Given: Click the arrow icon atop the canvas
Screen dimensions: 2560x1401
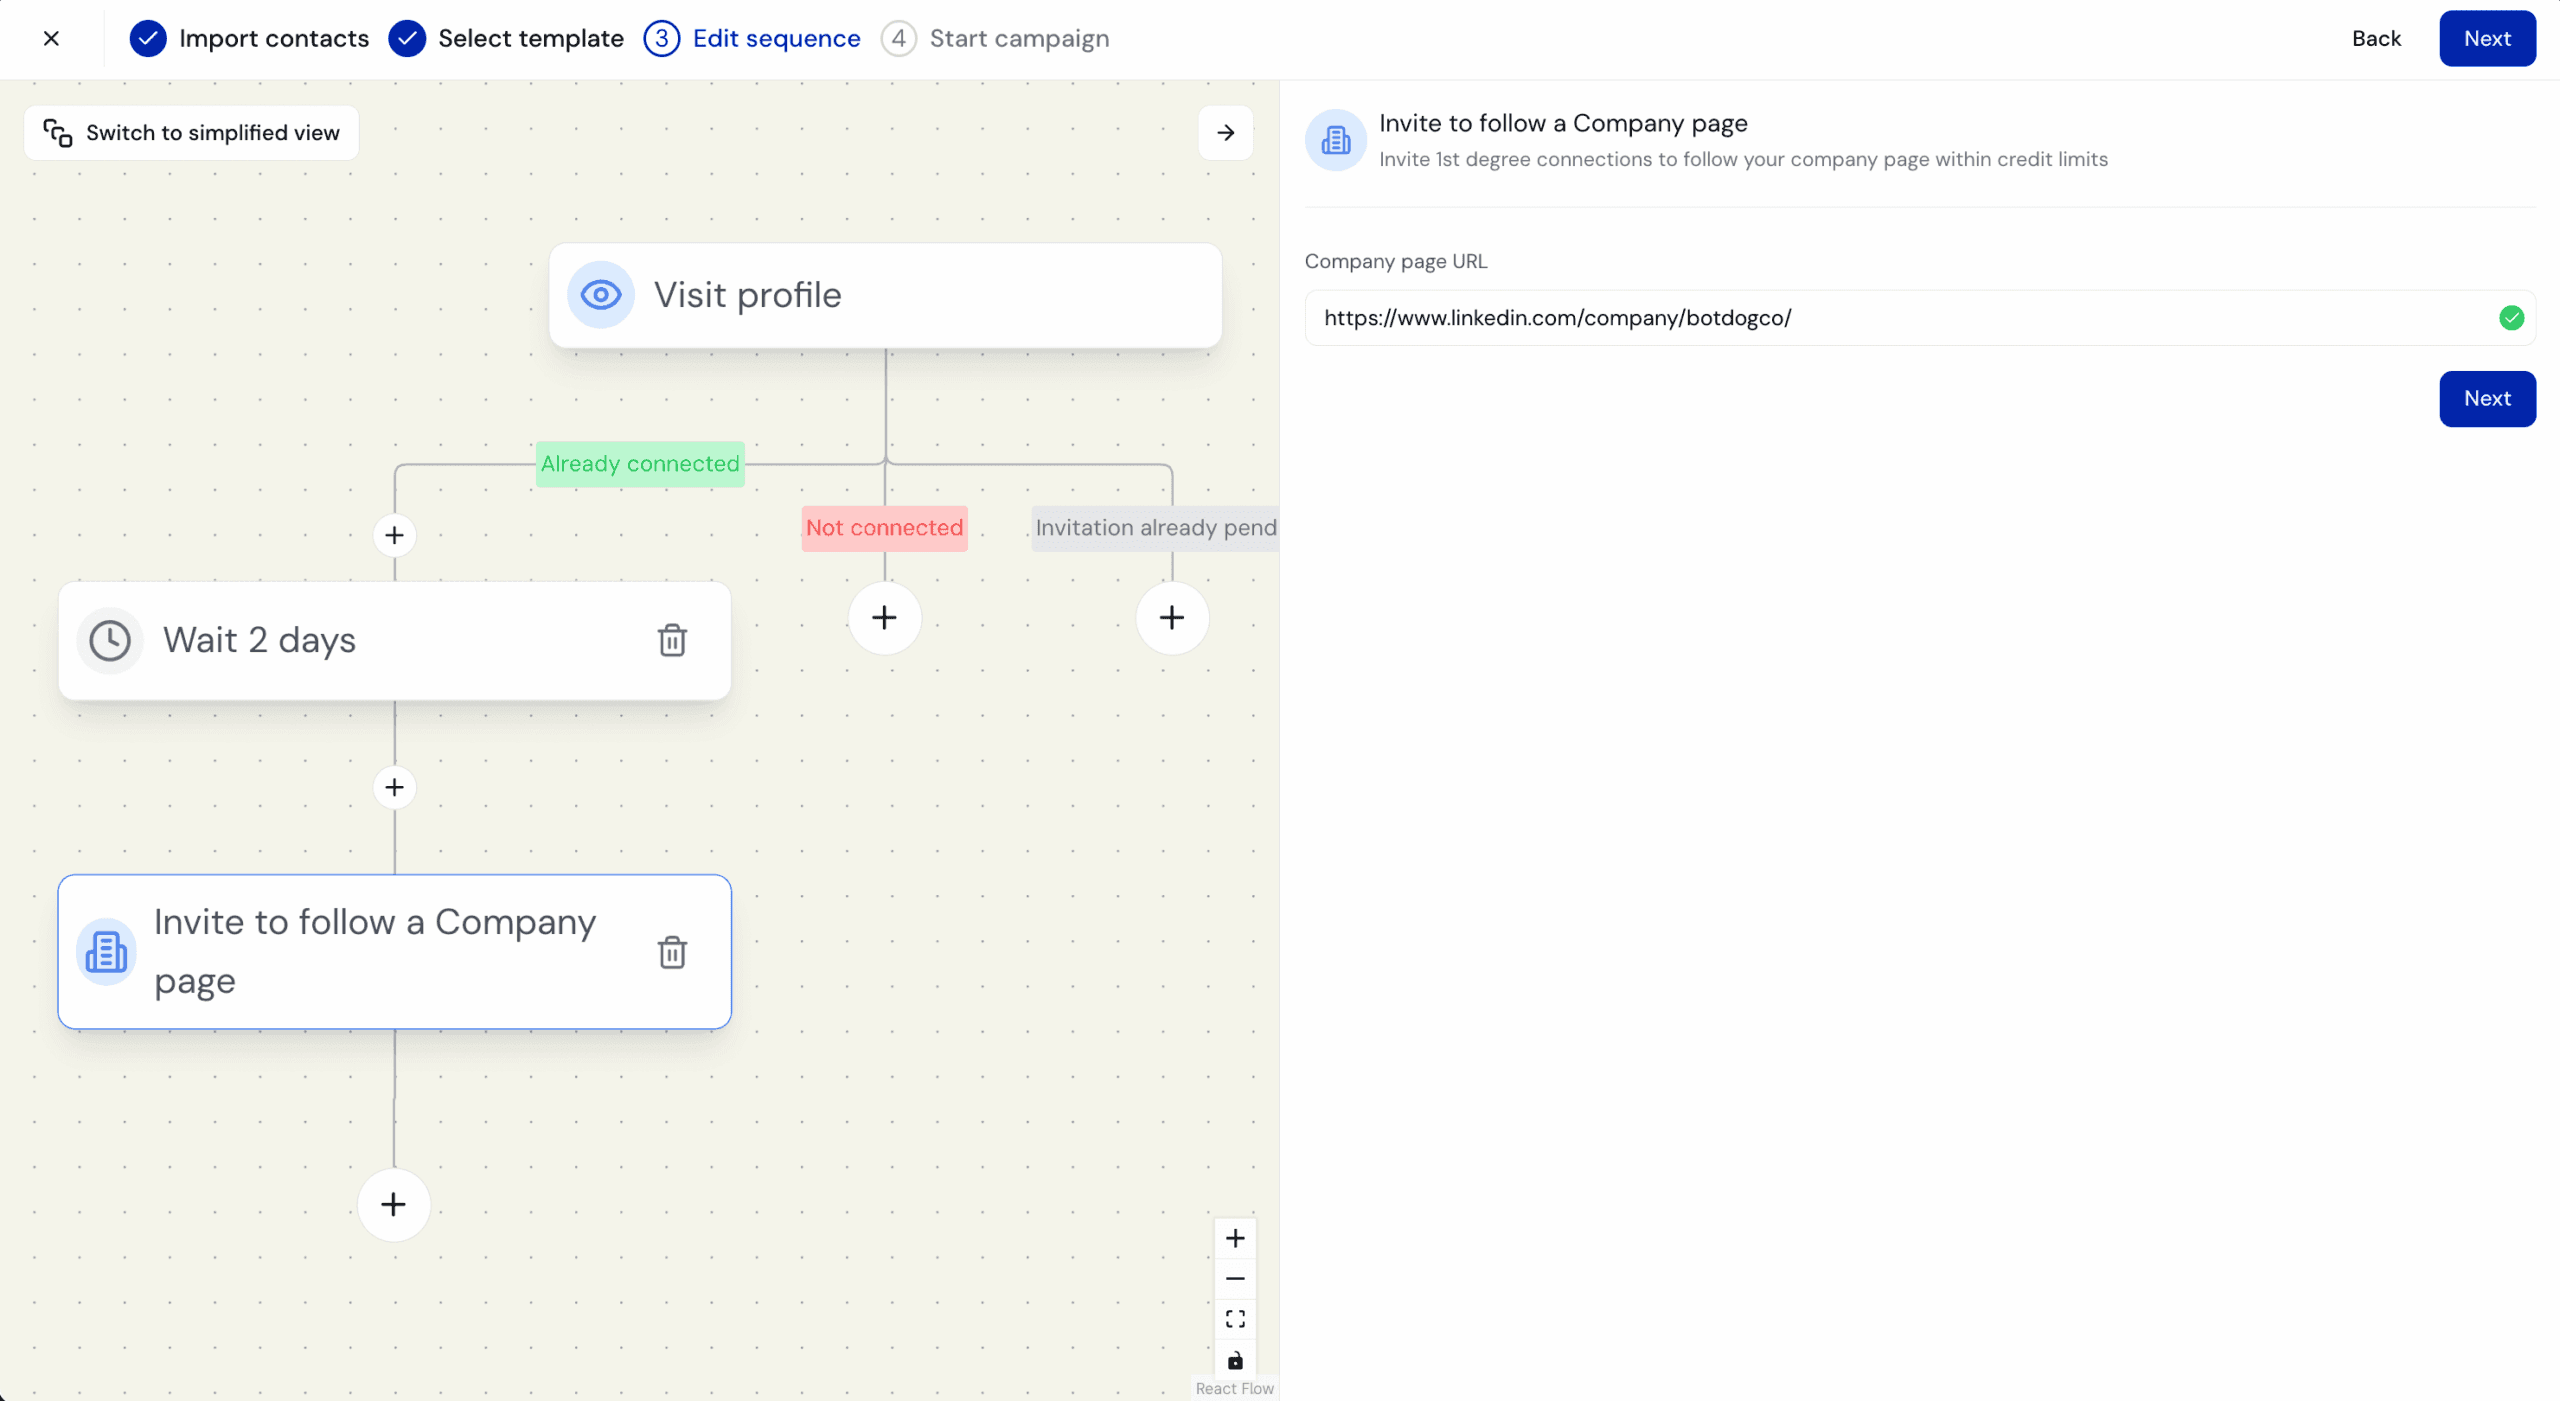Looking at the screenshot, I should (x=1225, y=133).
